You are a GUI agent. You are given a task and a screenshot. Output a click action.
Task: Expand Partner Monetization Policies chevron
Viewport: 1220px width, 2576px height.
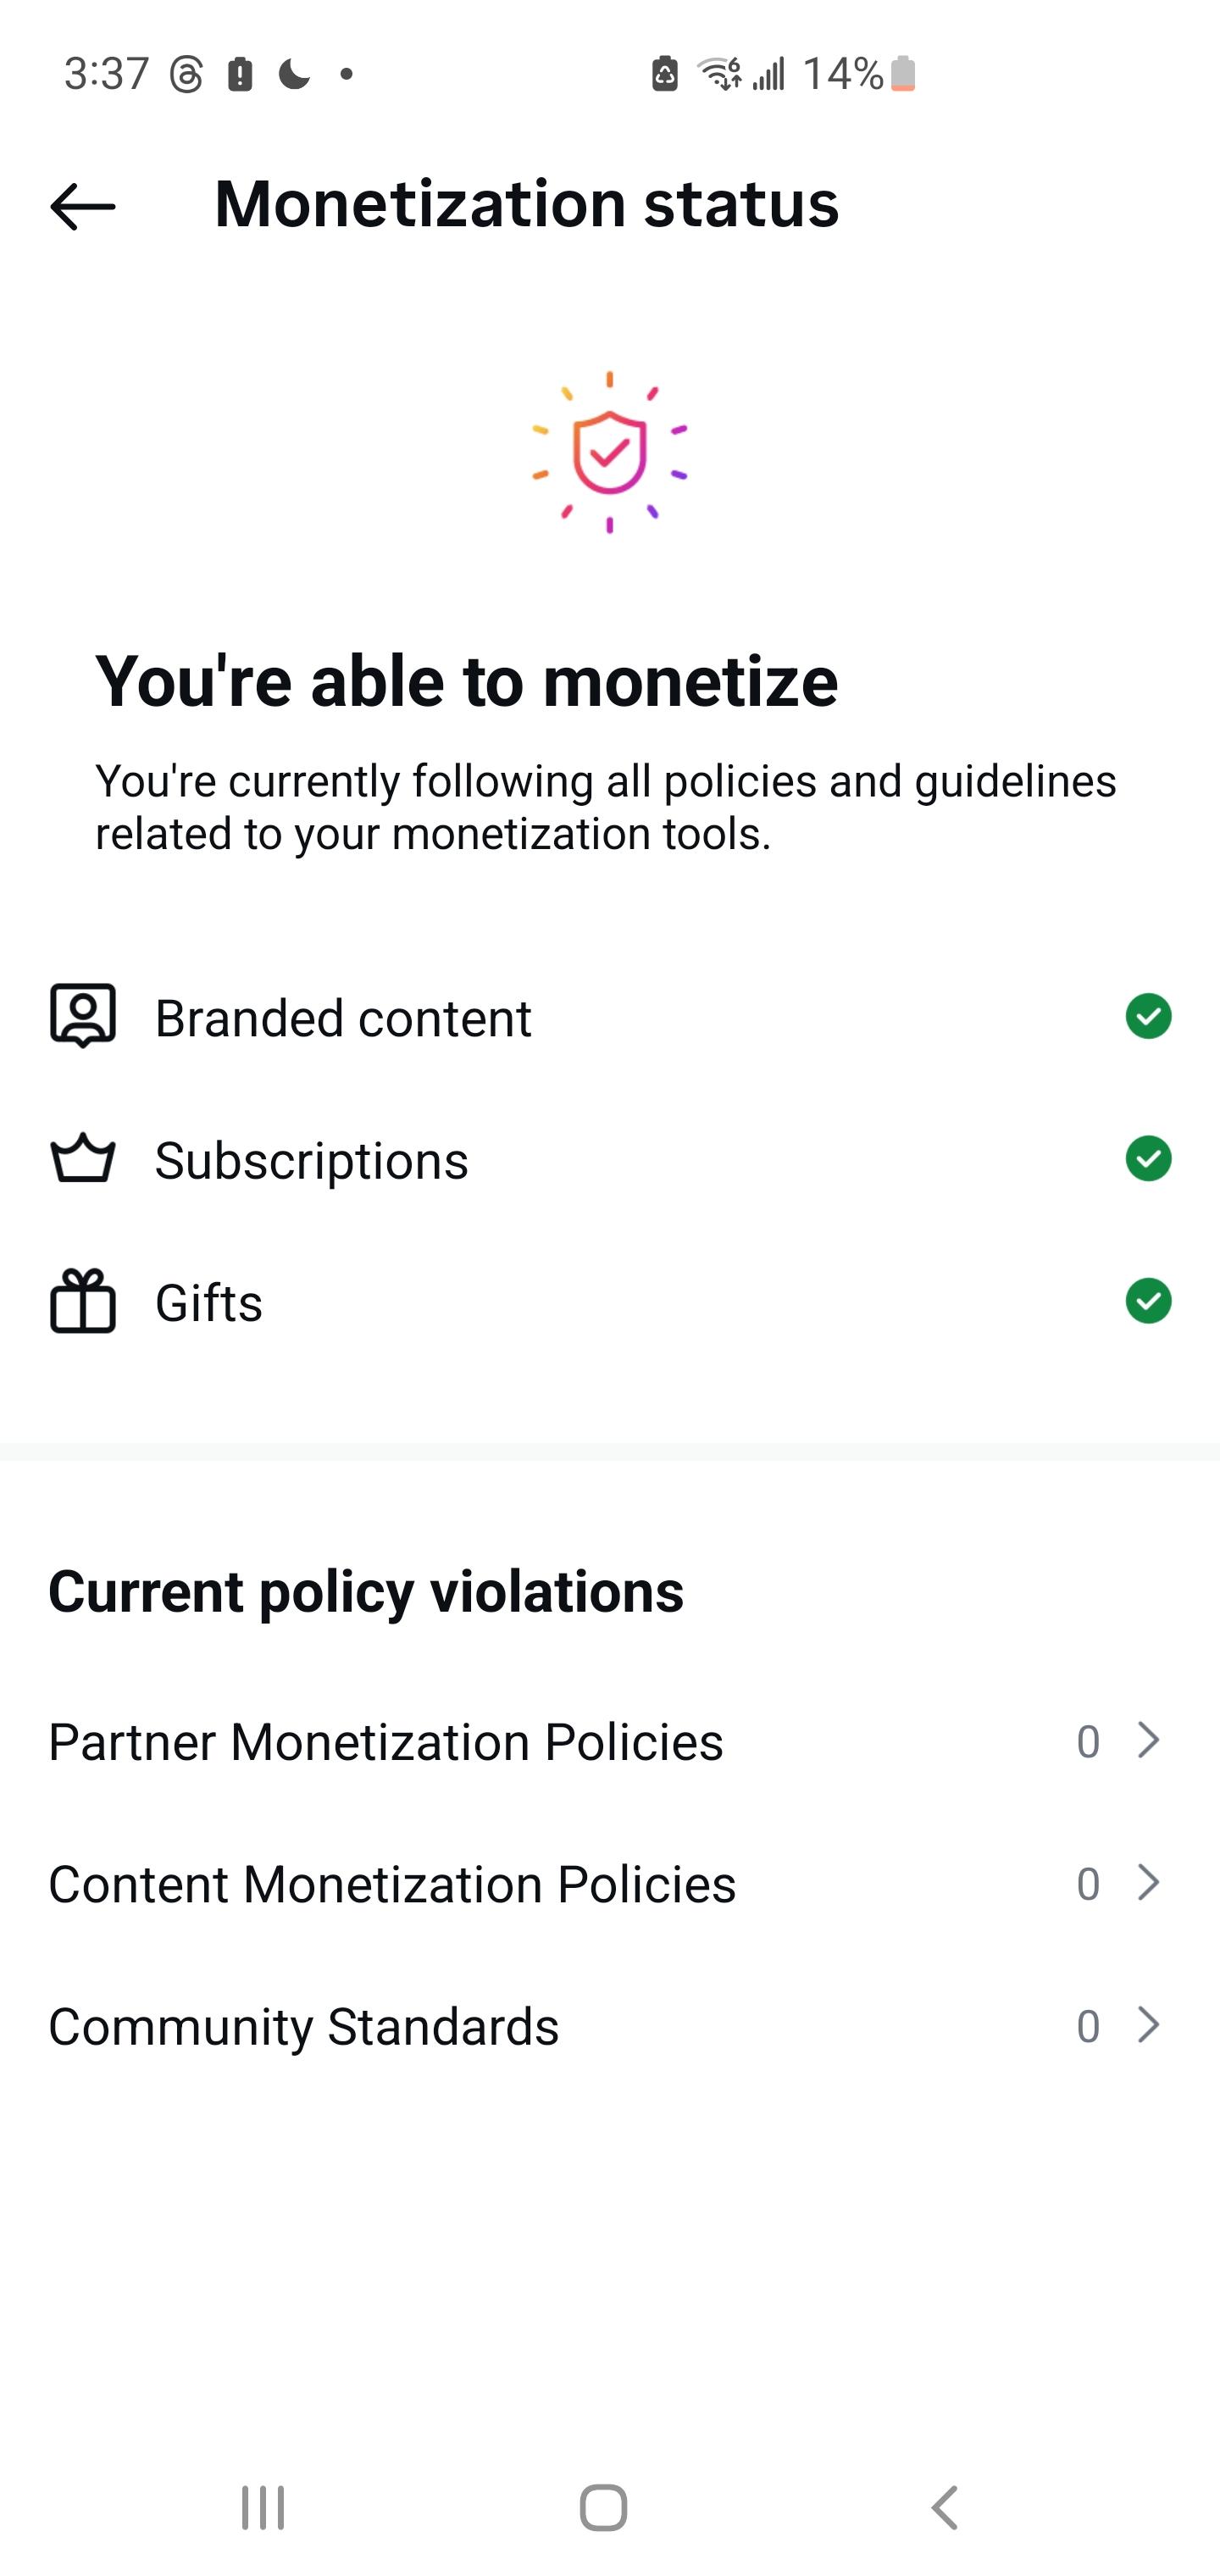[x=1149, y=1741]
